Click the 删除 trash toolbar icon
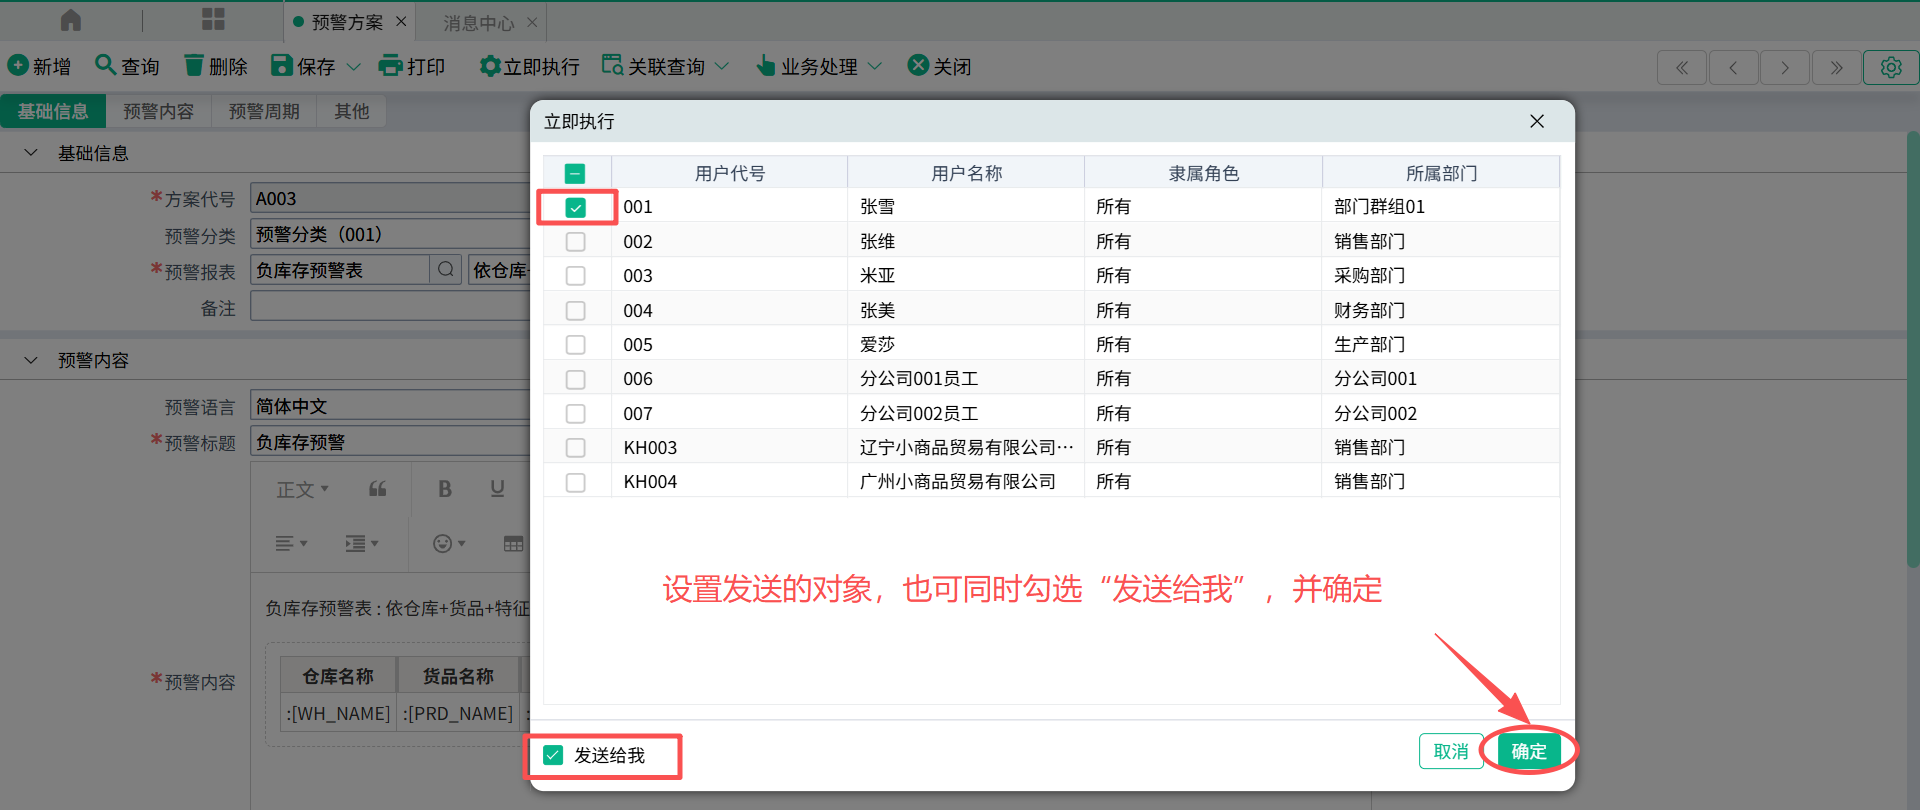Screen dimensions: 1920x810 click(x=194, y=66)
